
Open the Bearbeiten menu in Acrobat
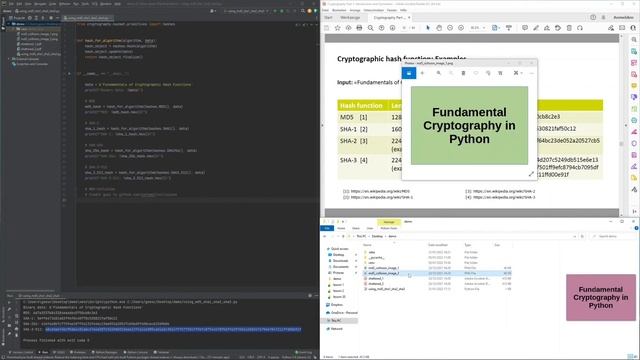tap(339, 10)
